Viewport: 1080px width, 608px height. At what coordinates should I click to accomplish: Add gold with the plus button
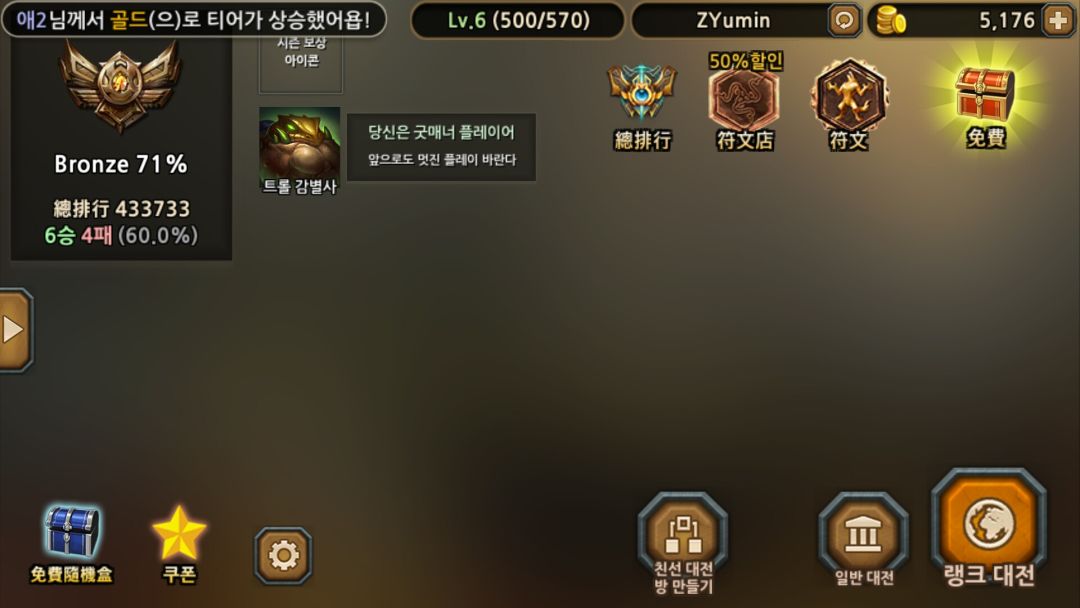1057,21
